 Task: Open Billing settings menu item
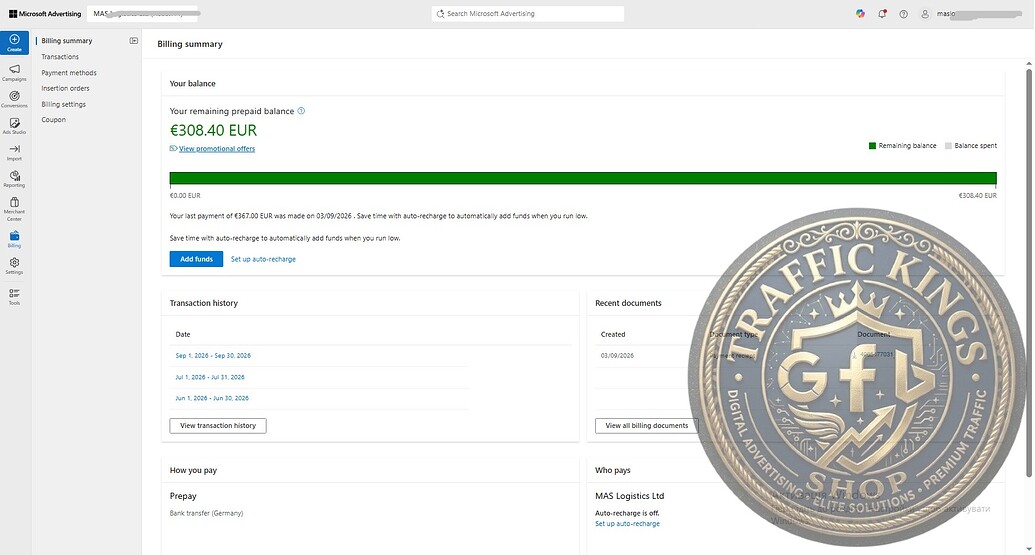63,104
